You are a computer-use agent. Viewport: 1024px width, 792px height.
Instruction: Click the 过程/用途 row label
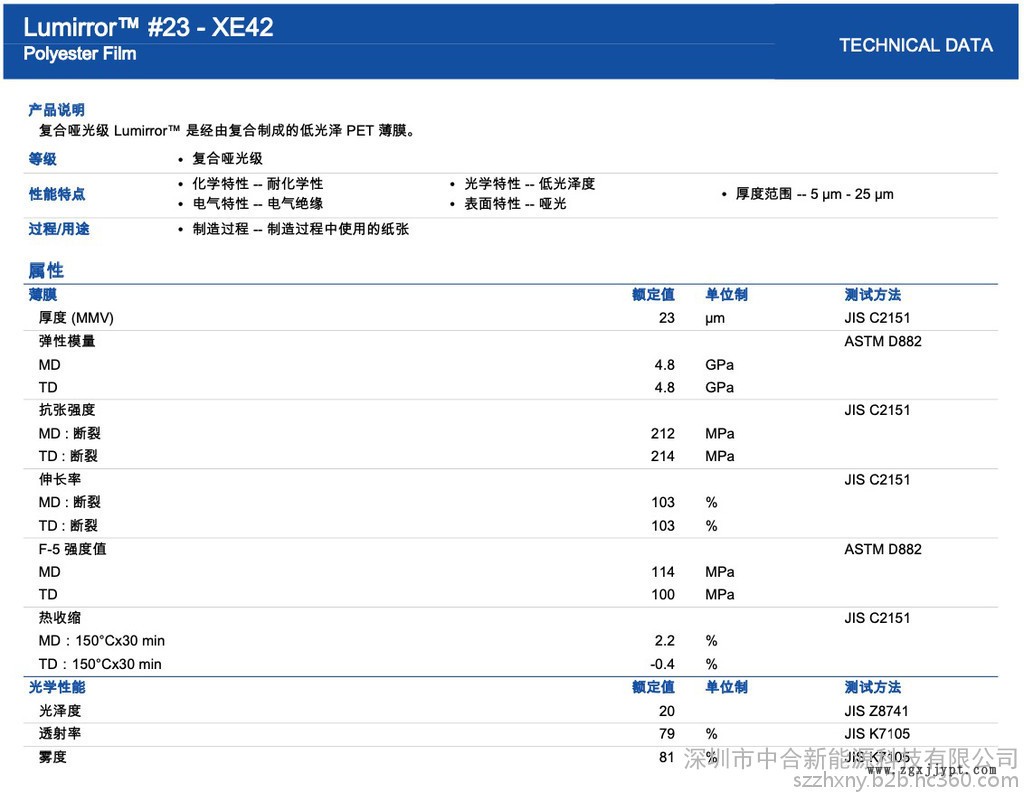point(59,229)
